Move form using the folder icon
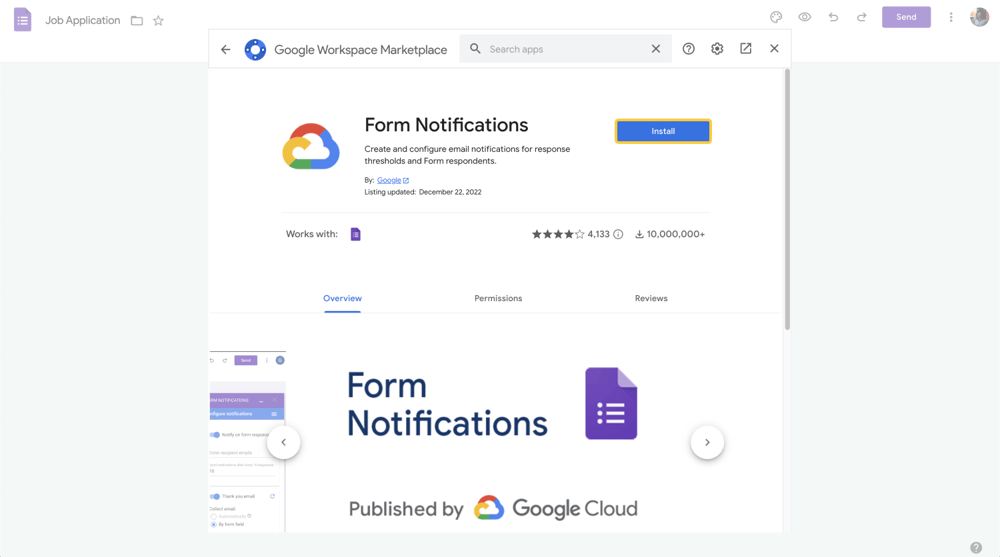The width and height of the screenshot is (1000, 557). click(137, 21)
